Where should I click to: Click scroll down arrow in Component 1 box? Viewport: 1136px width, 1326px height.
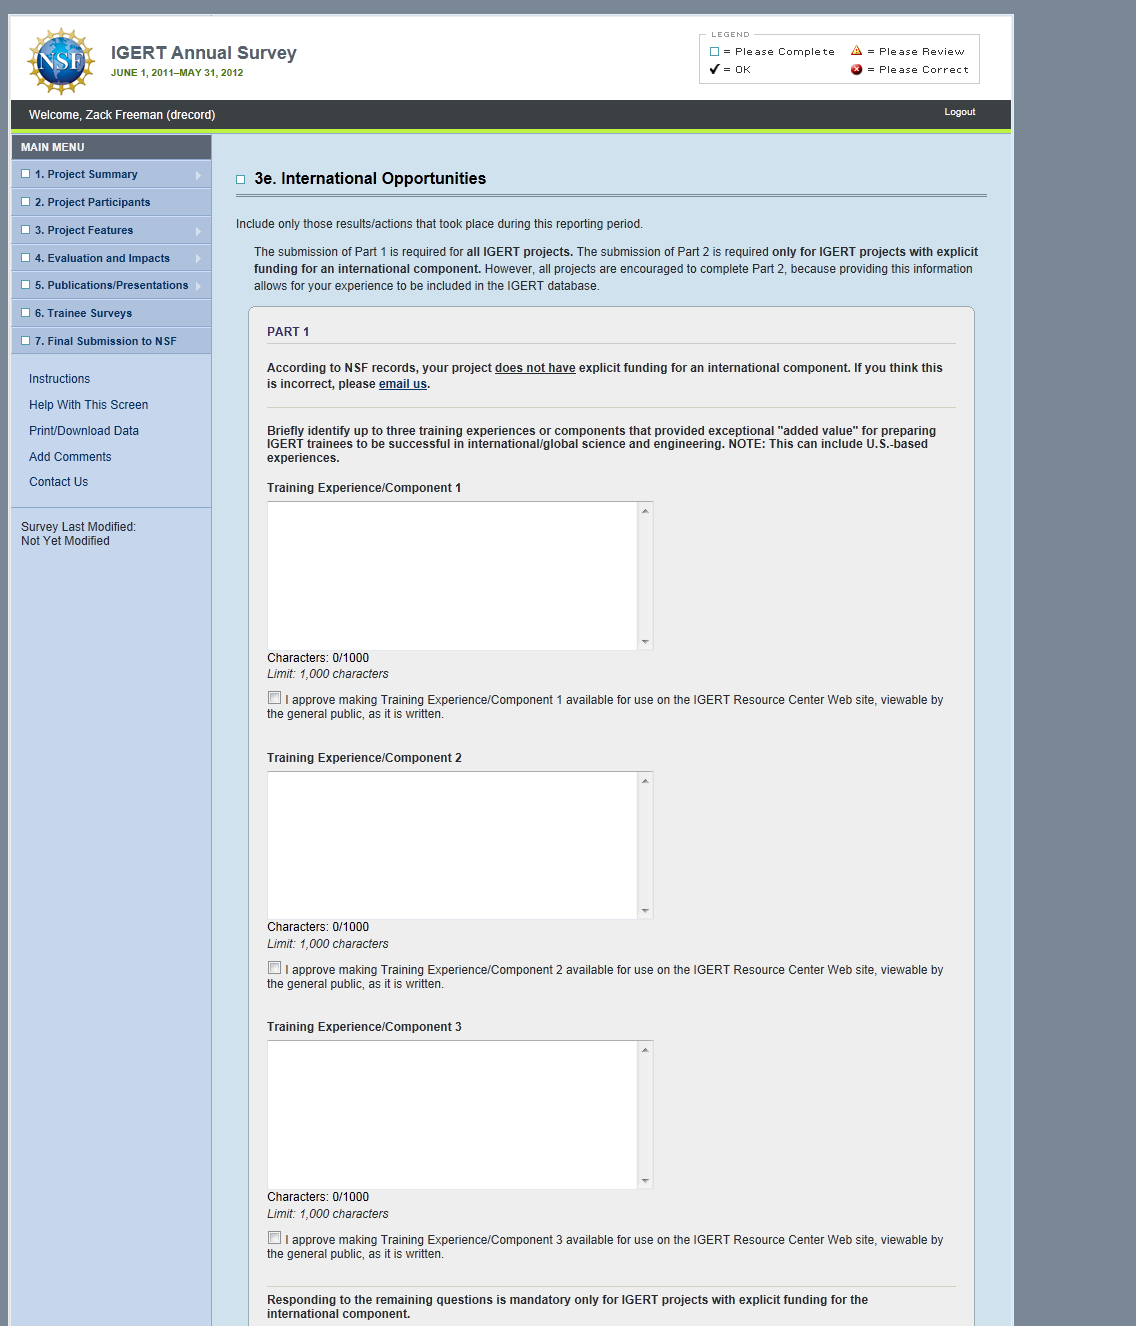coord(645,641)
